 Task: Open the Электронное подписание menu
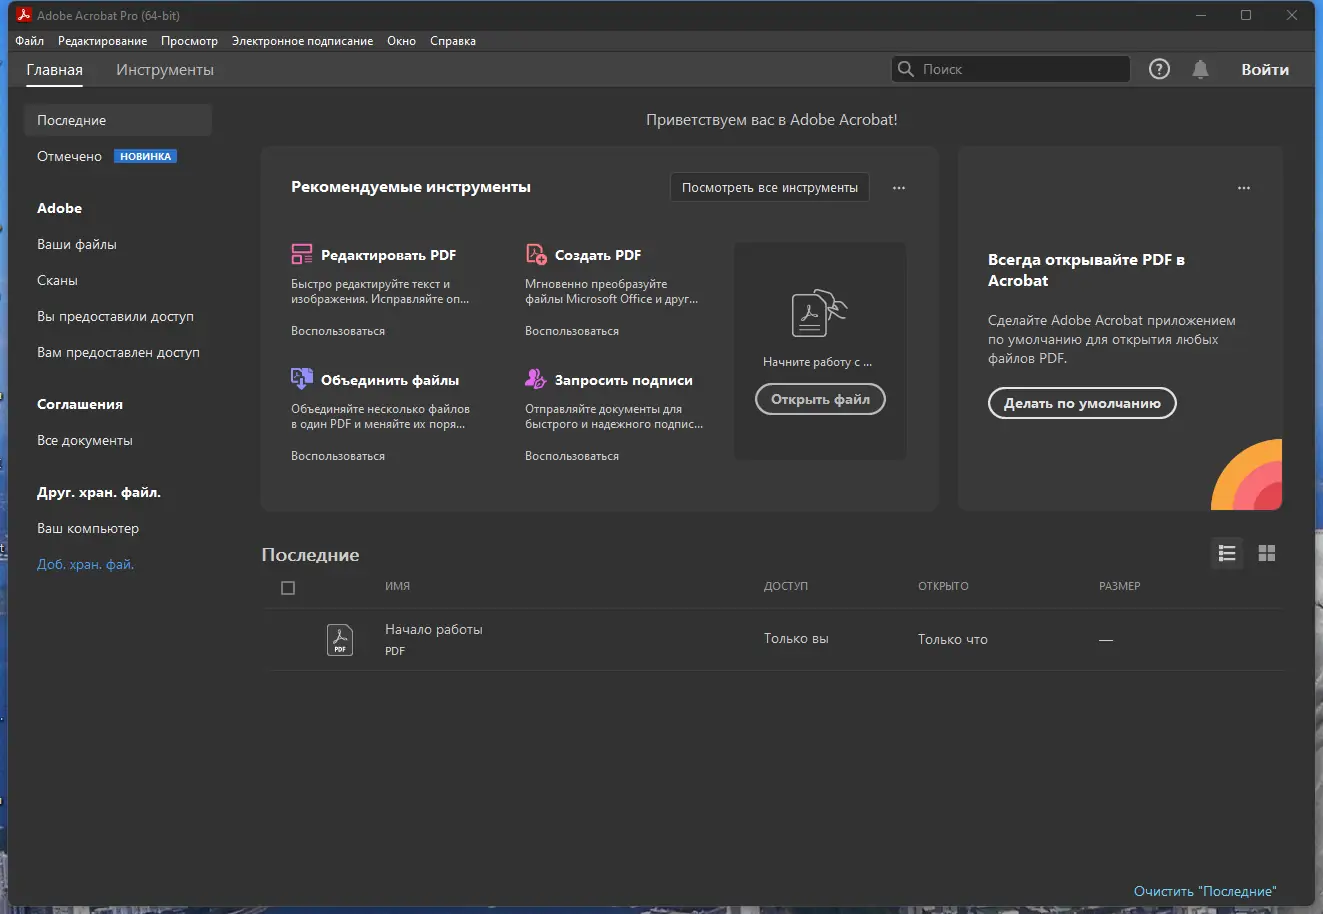click(302, 41)
